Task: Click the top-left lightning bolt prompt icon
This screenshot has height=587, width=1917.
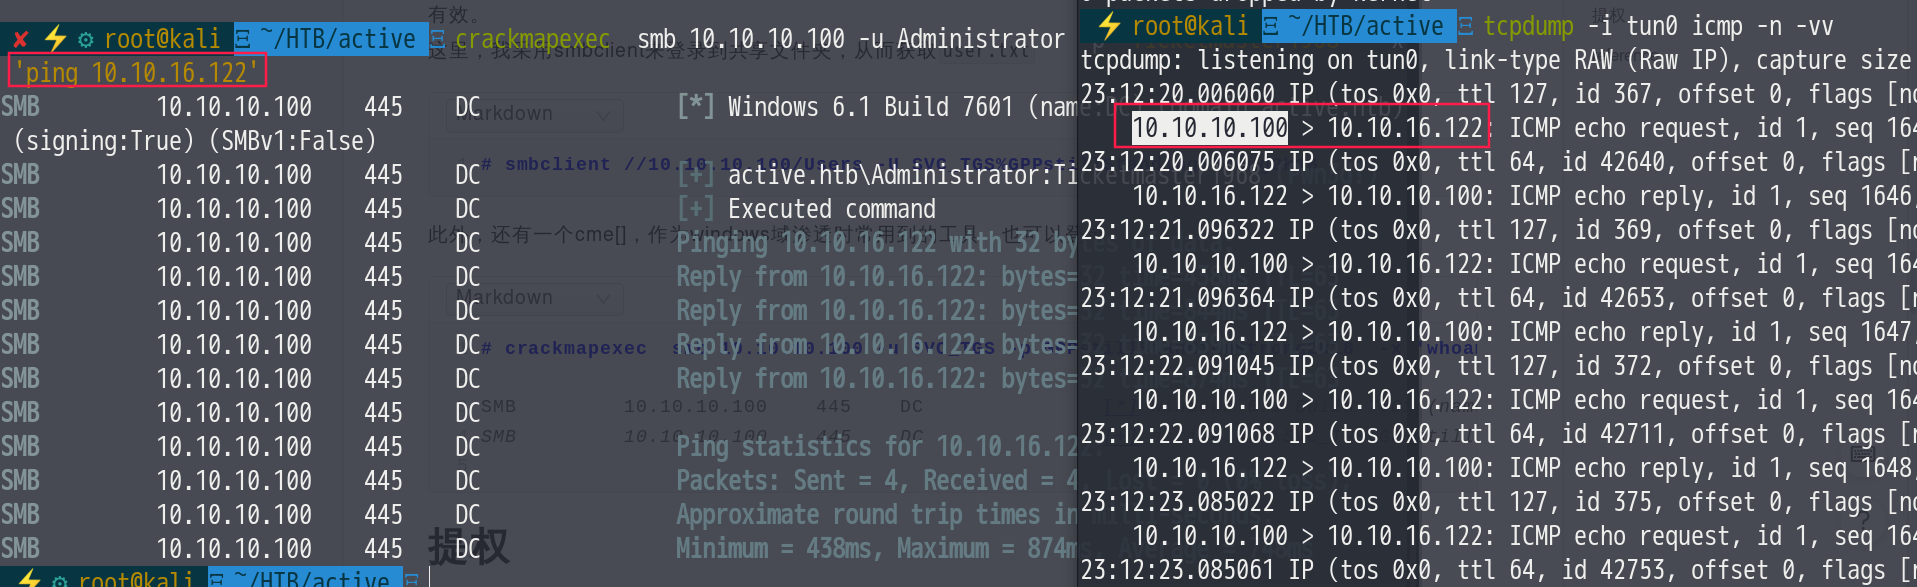Action: (x=55, y=39)
